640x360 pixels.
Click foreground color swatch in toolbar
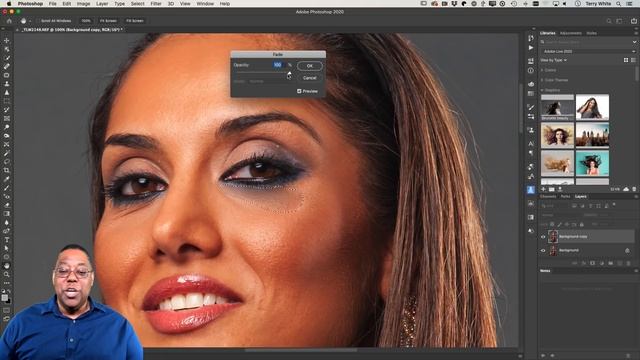click(x=4, y=298)
